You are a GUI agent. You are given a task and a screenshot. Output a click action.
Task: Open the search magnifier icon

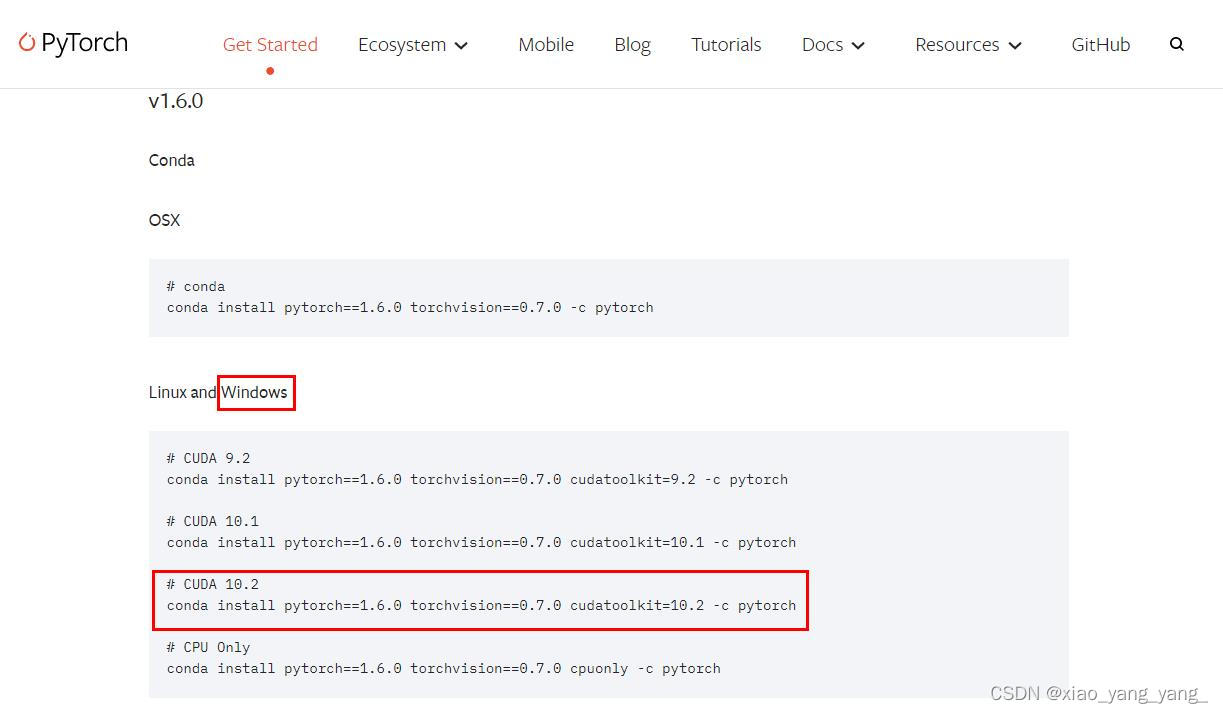[1177, 44]
